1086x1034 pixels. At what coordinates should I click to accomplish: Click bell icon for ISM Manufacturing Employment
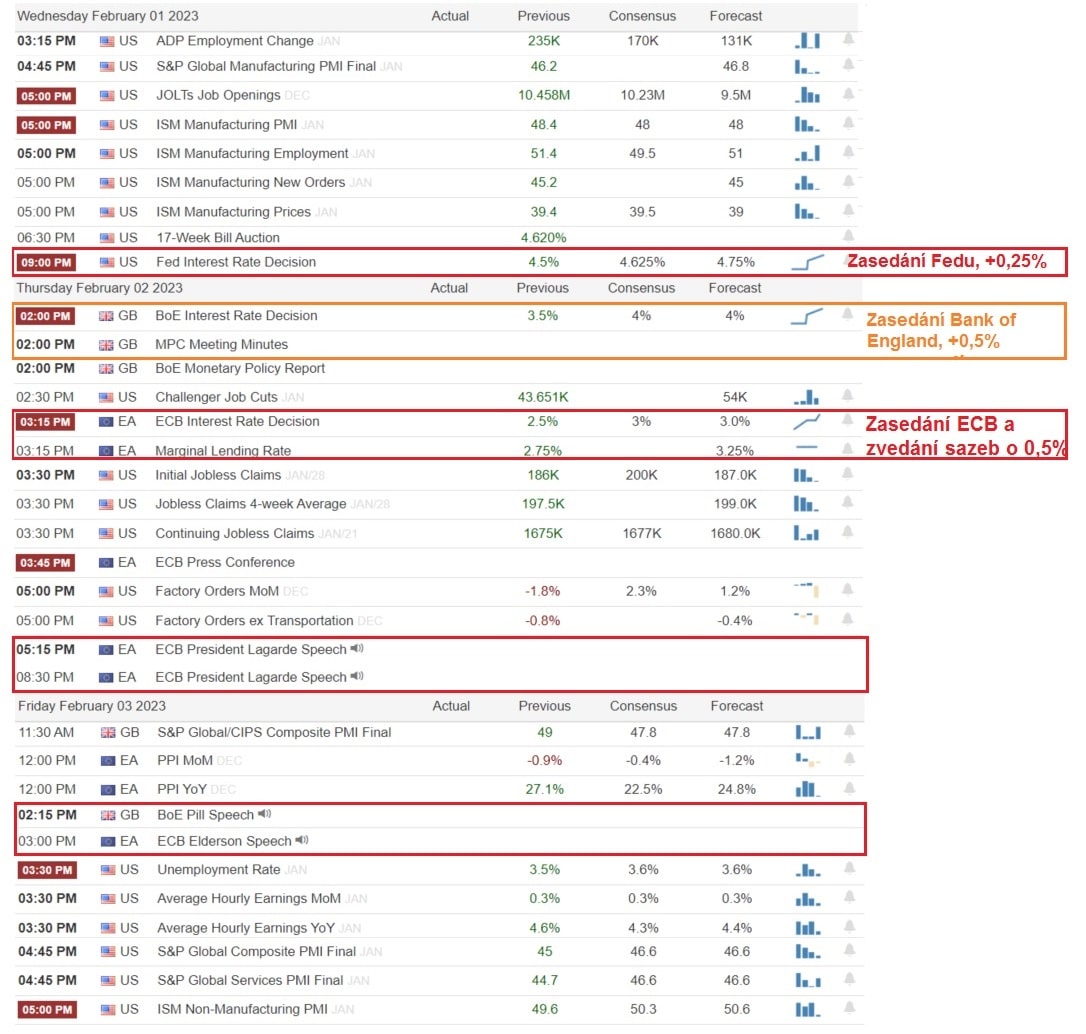point(848,152)
